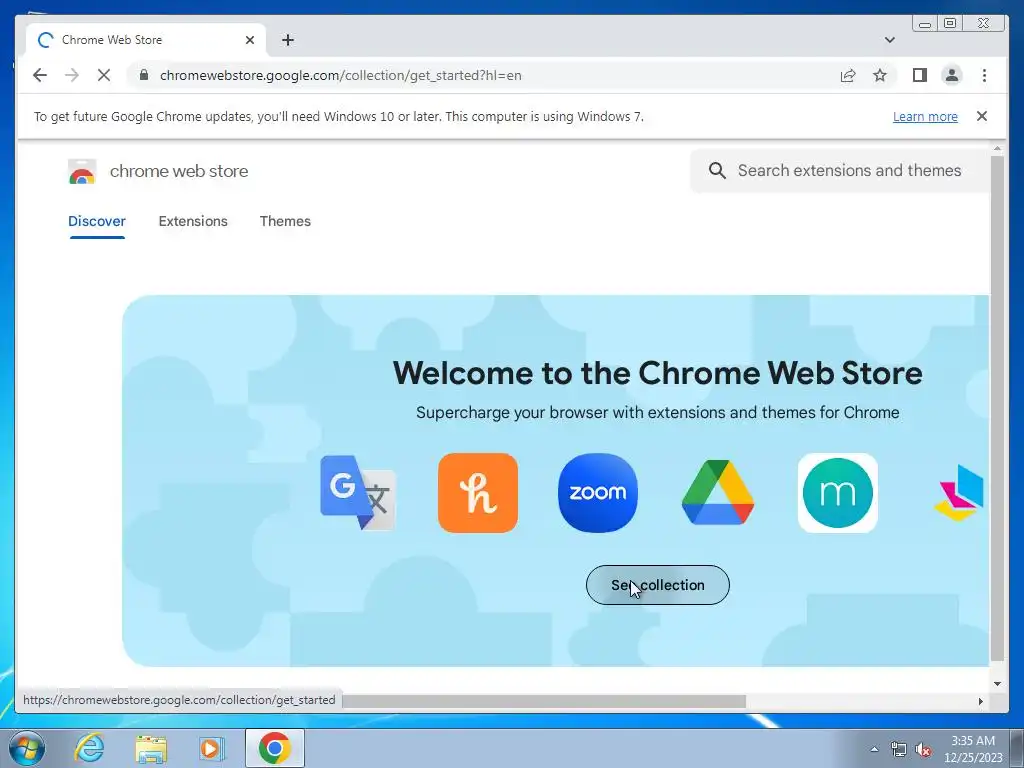Open the Chrome profile avatar menu
The image size is (1024, 768).
click(952, 75)
